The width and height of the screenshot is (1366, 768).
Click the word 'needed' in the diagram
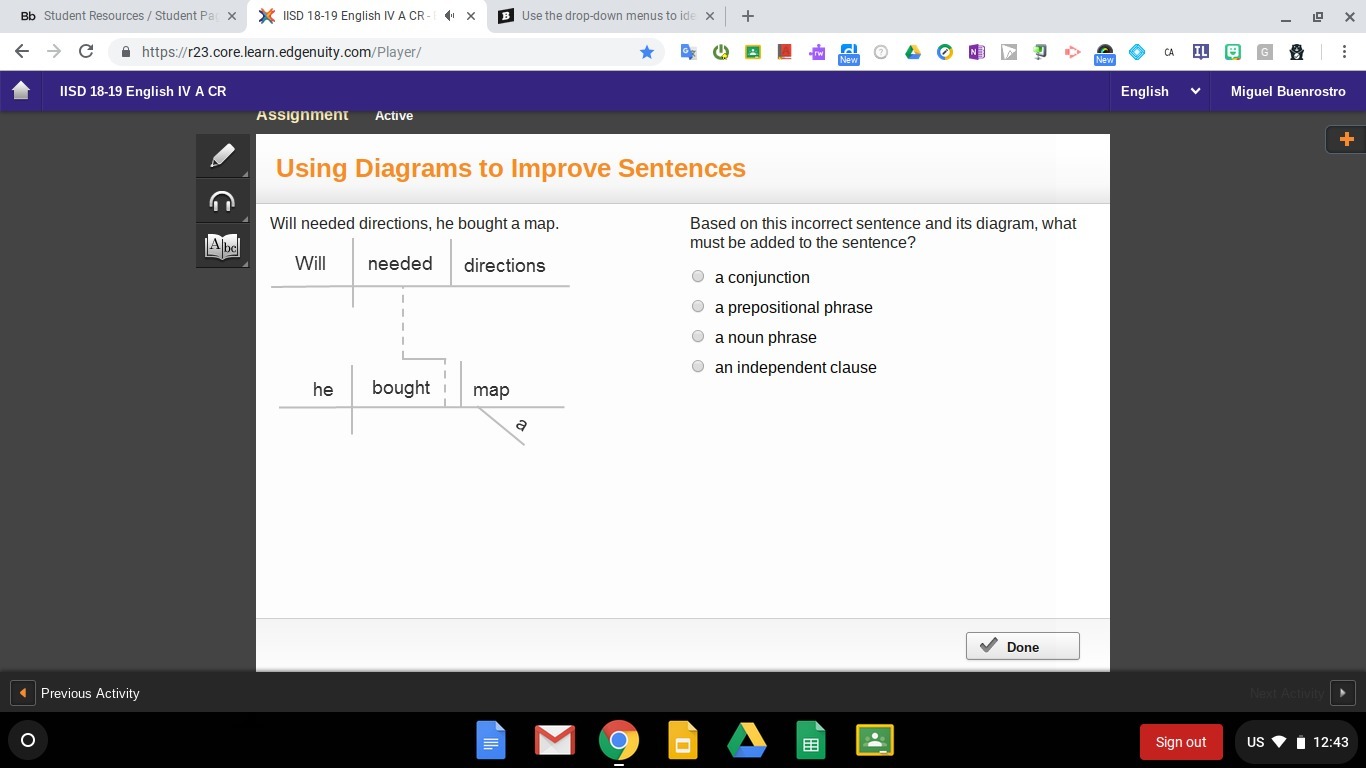[x=400, y=264]
